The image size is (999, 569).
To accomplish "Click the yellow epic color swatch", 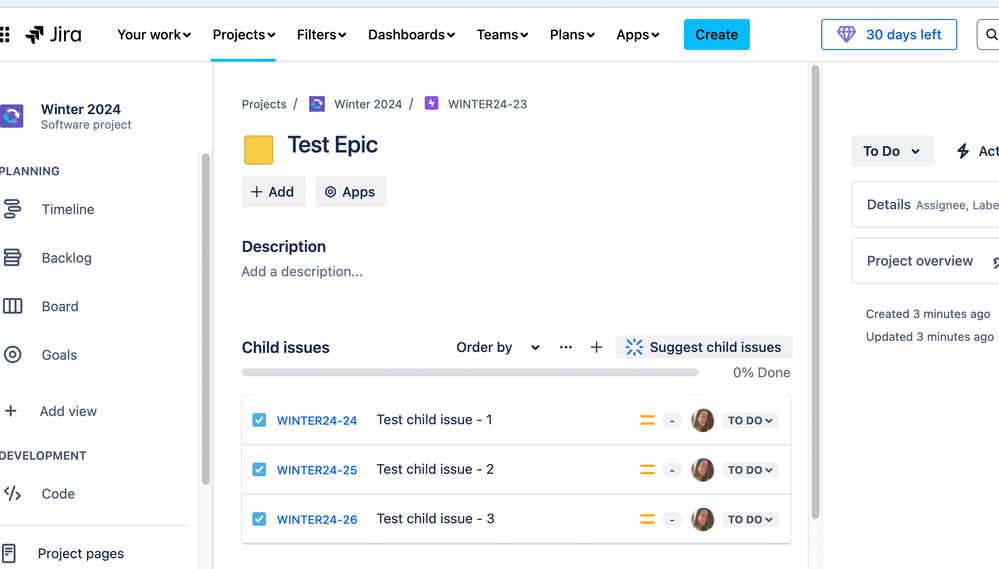I will (x=259, y=150).
